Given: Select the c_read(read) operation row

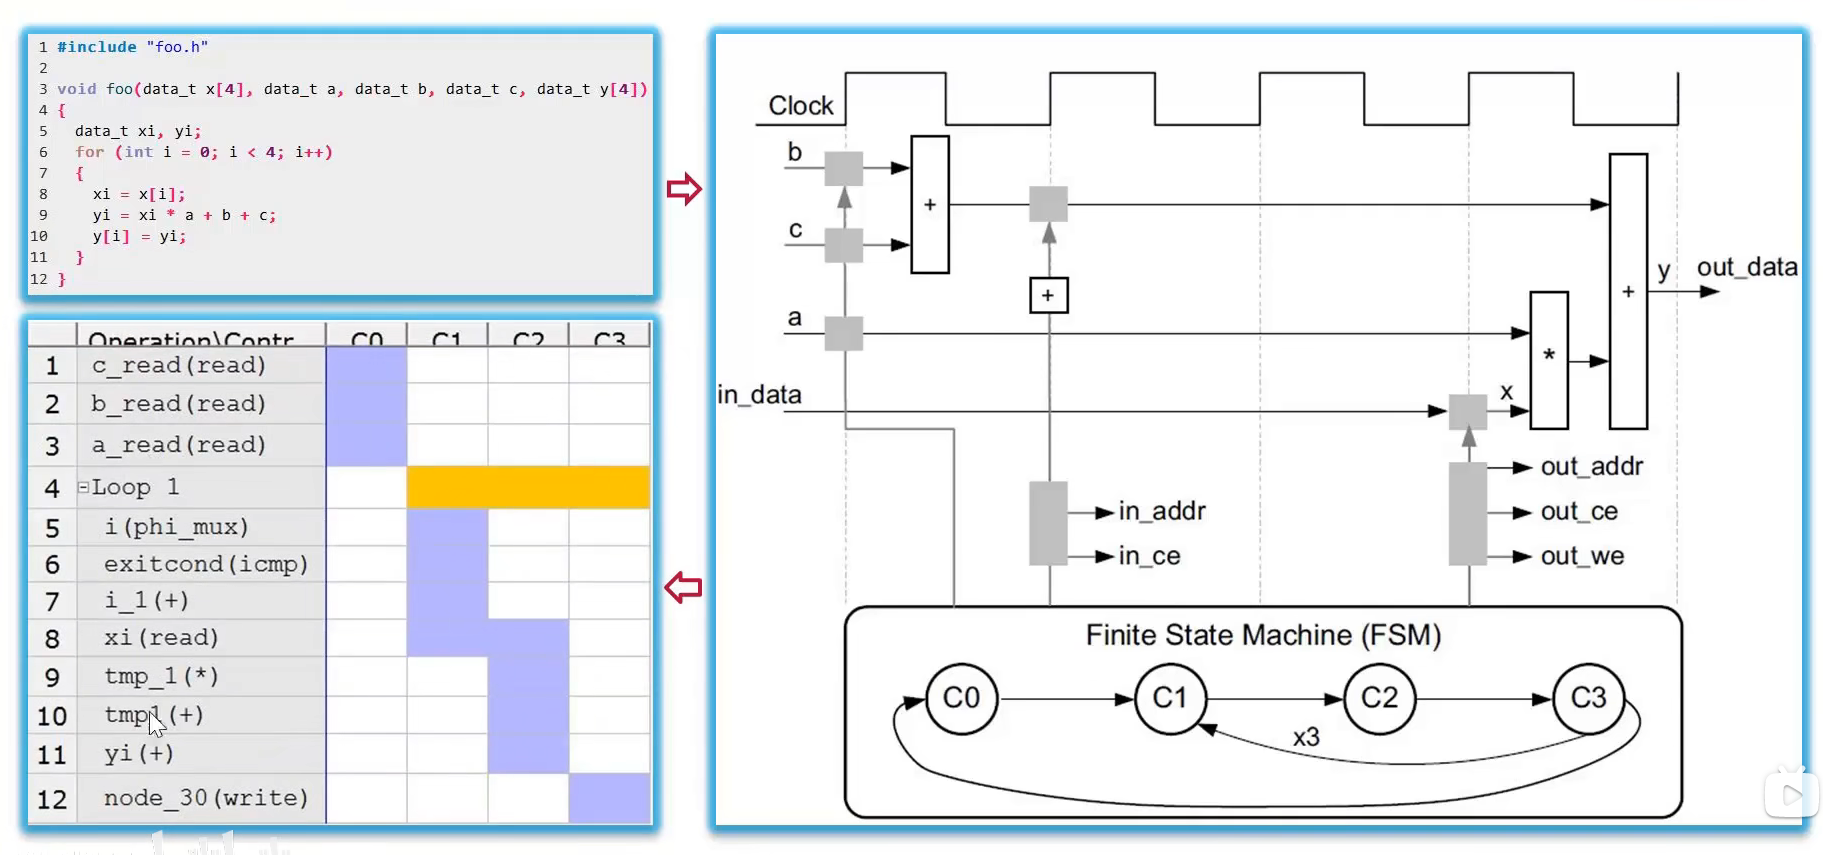Looking at the screenshot, I should (x=179, y=365).
